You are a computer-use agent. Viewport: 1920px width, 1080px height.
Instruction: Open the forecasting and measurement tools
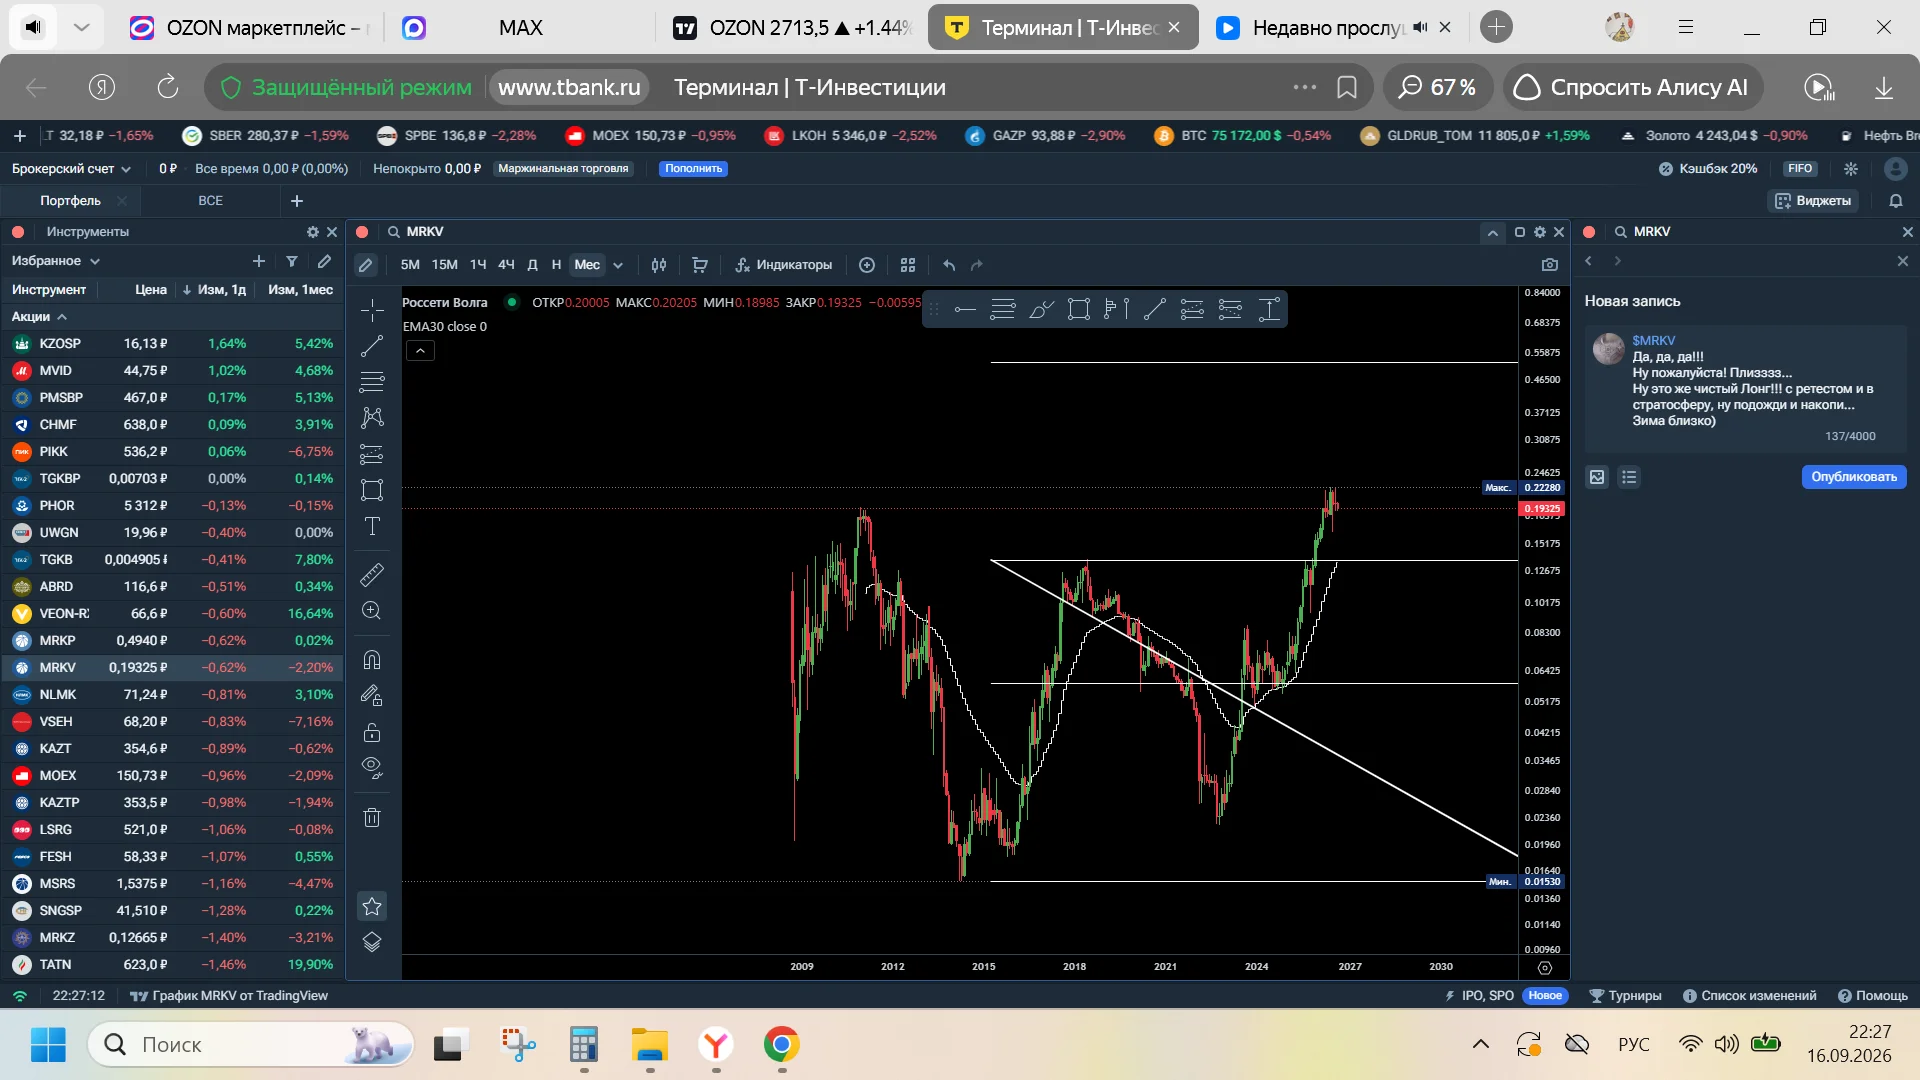click(x=372, y=454)
